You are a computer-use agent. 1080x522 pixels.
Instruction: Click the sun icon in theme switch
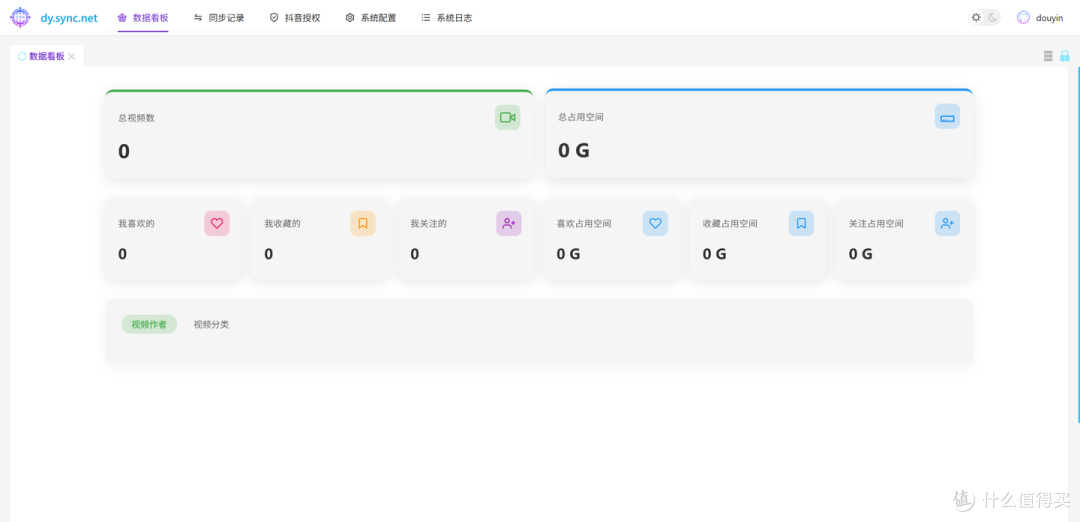[x=976, y=18]
